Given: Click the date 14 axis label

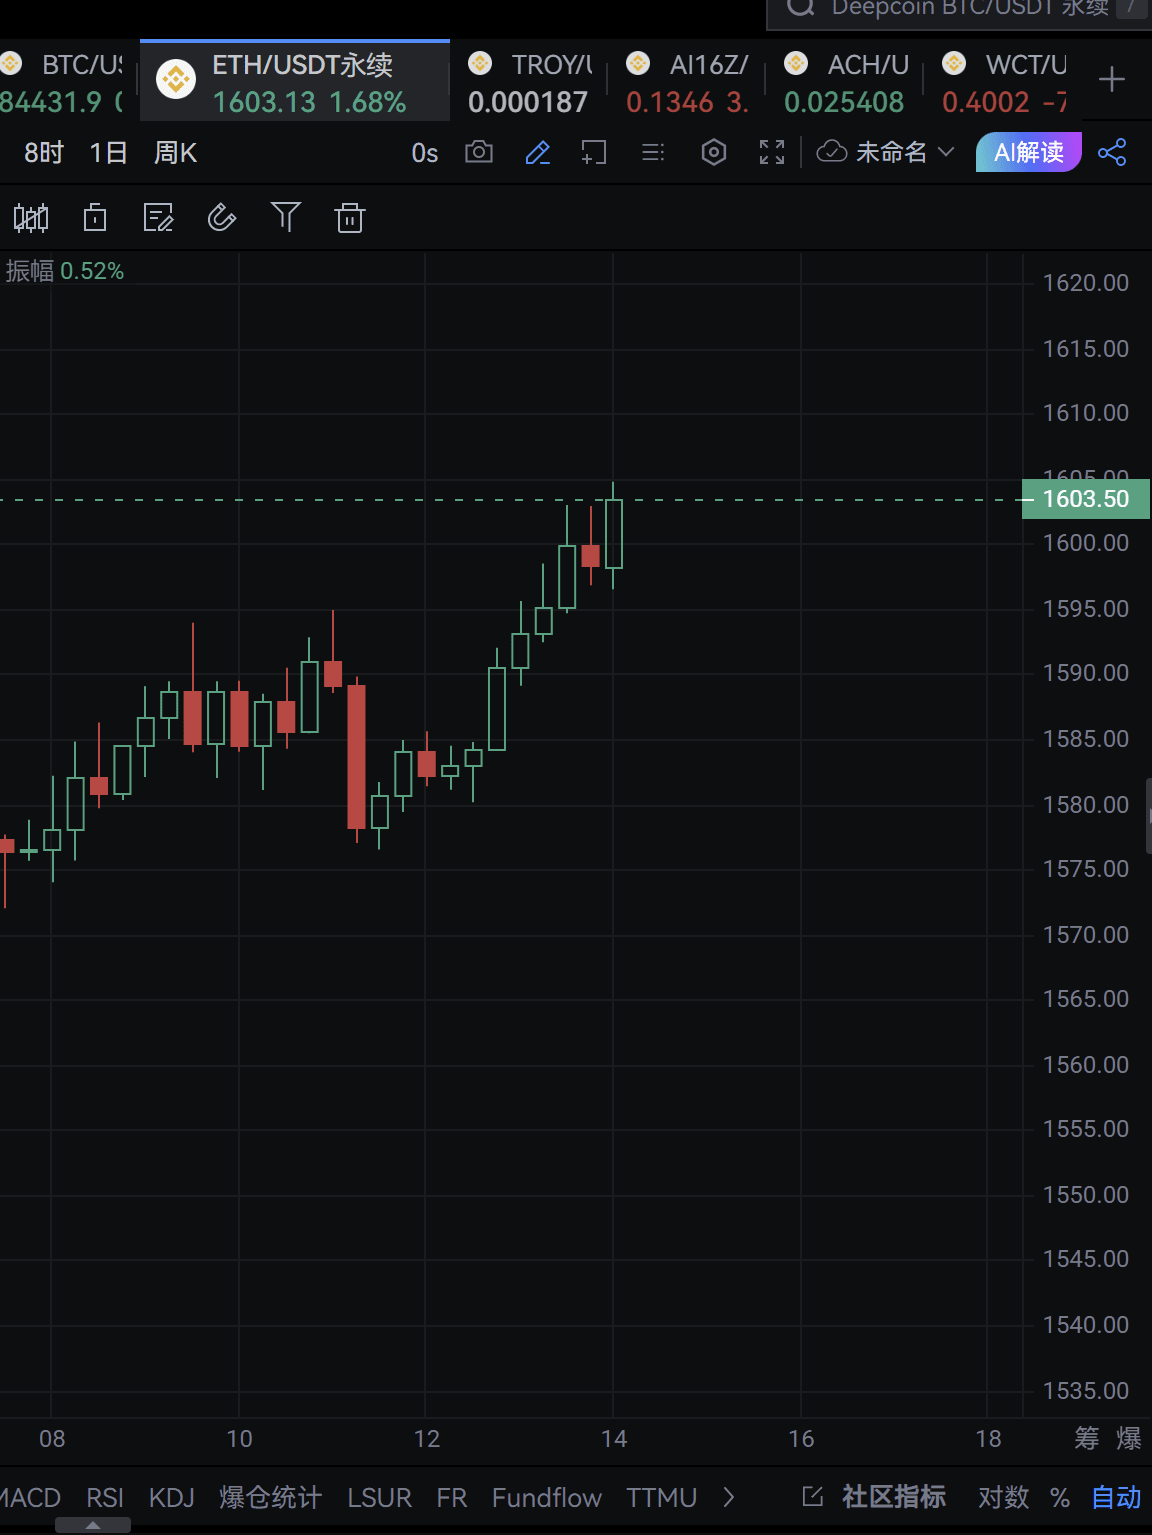Looking at the screenshot, I should (614, 1438).
